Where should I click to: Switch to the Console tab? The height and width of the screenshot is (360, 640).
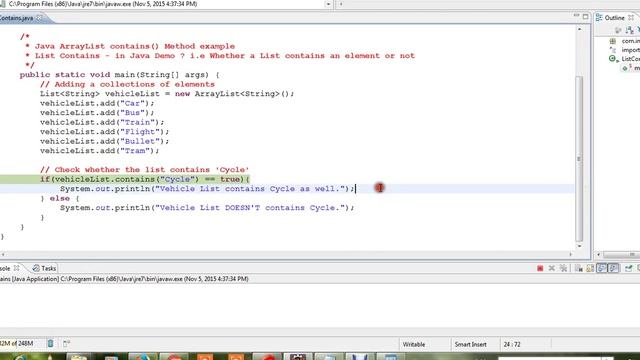click(x=5, y=268)
